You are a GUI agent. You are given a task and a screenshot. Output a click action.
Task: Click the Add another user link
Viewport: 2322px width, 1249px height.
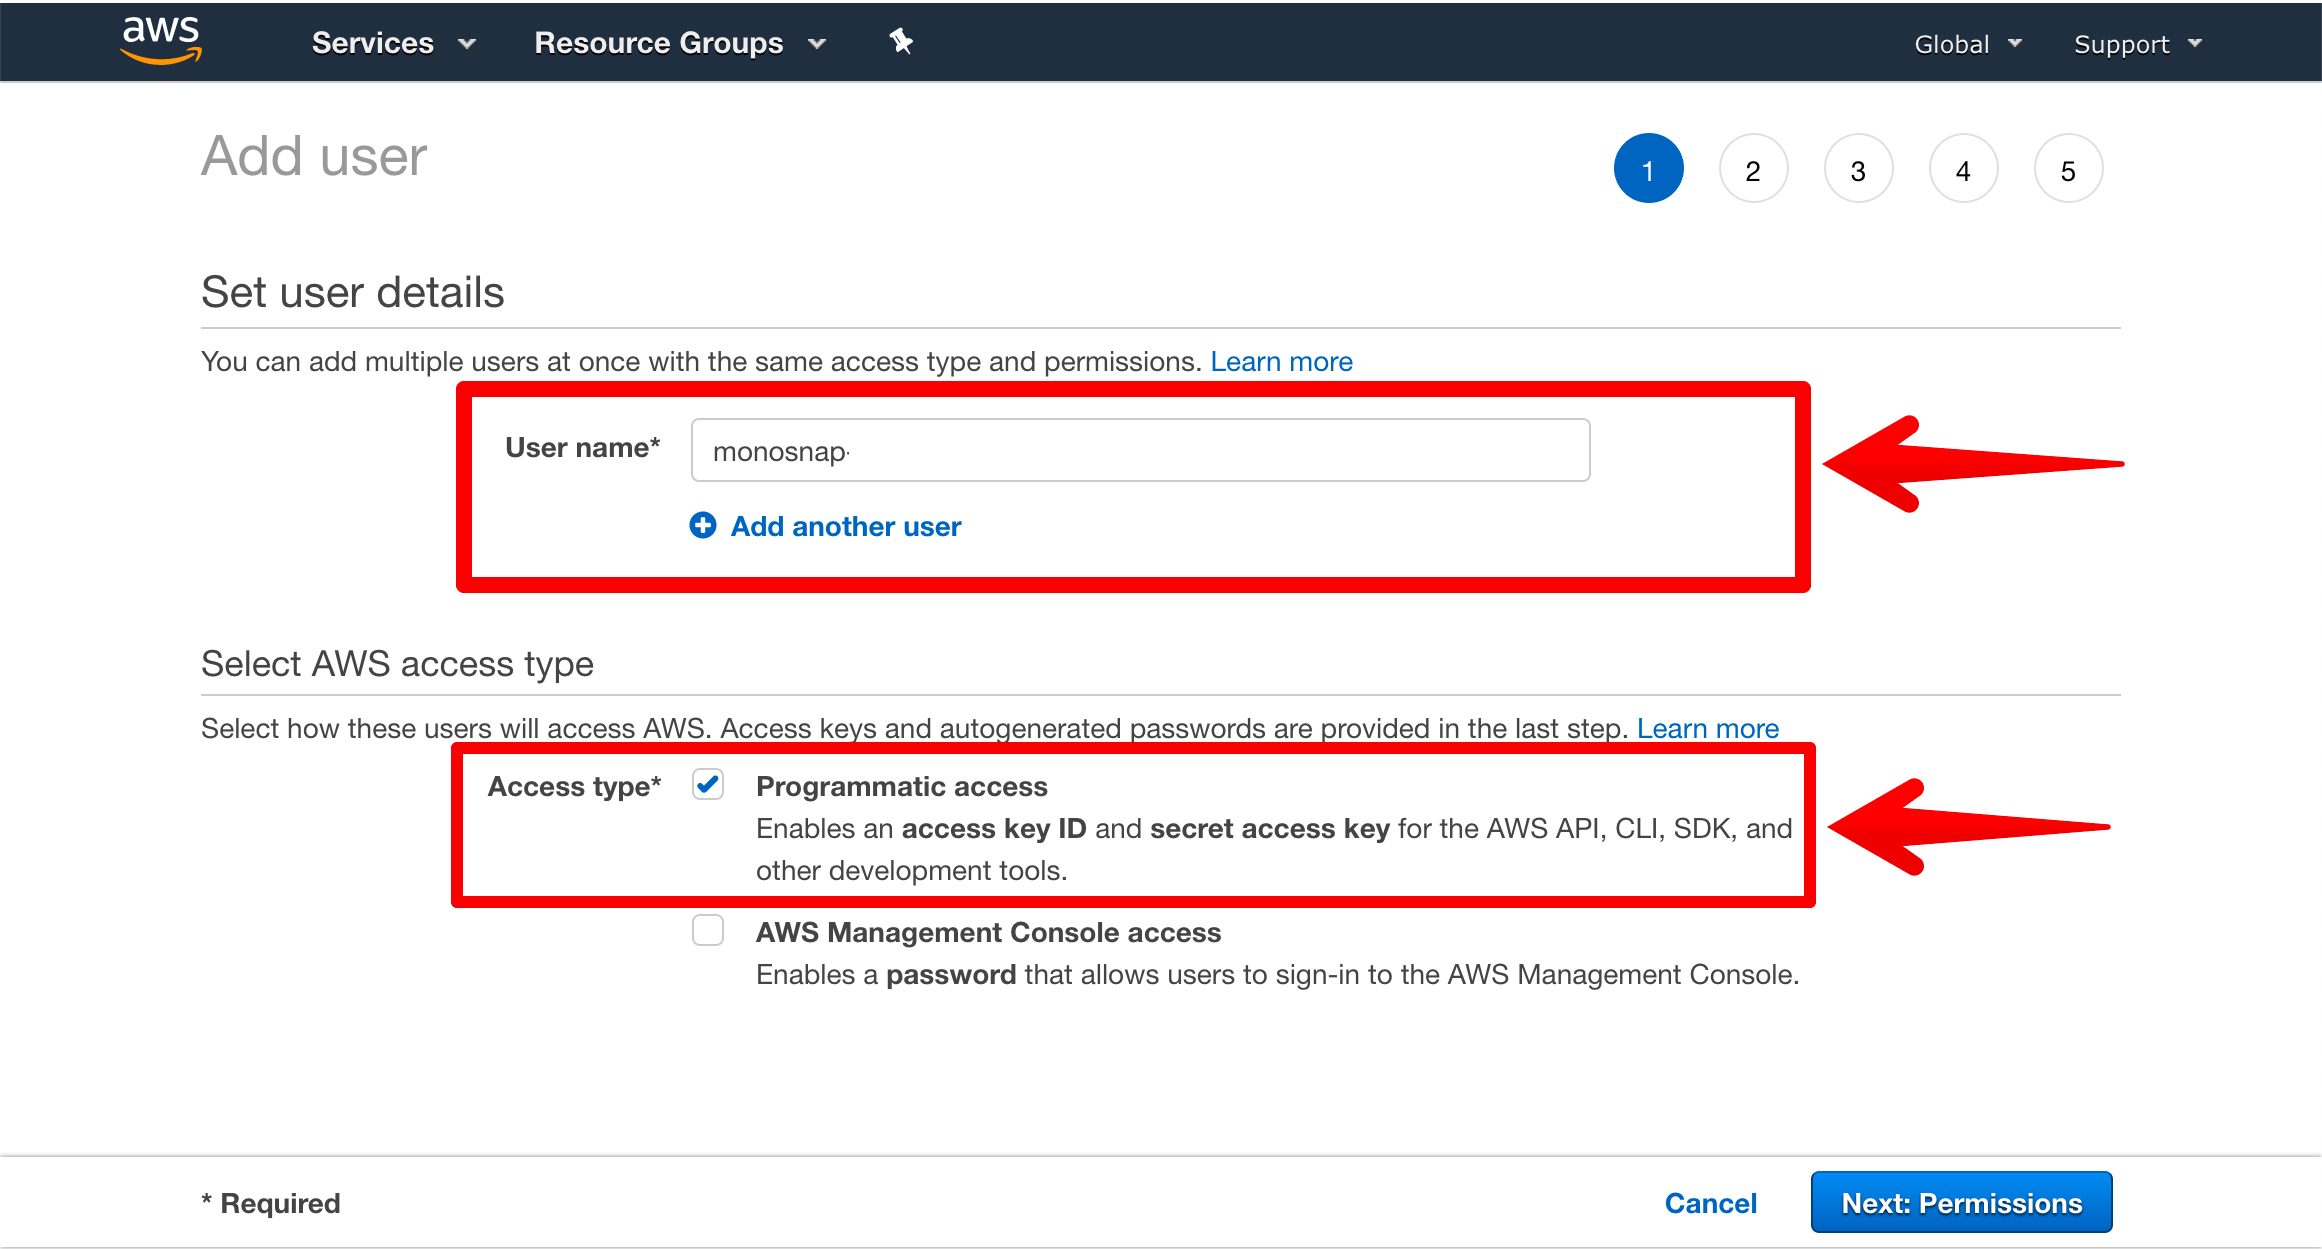[x=845, y=526]
